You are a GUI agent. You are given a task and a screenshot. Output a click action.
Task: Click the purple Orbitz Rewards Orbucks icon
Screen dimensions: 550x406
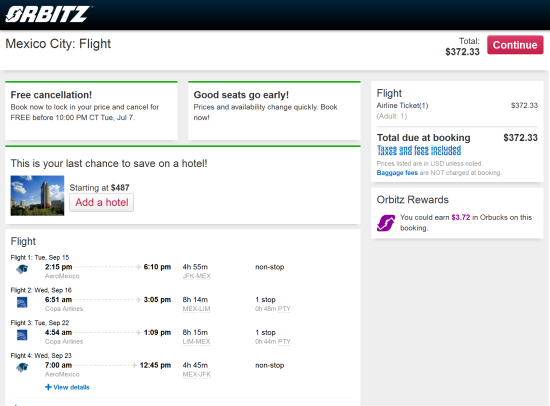386,223
